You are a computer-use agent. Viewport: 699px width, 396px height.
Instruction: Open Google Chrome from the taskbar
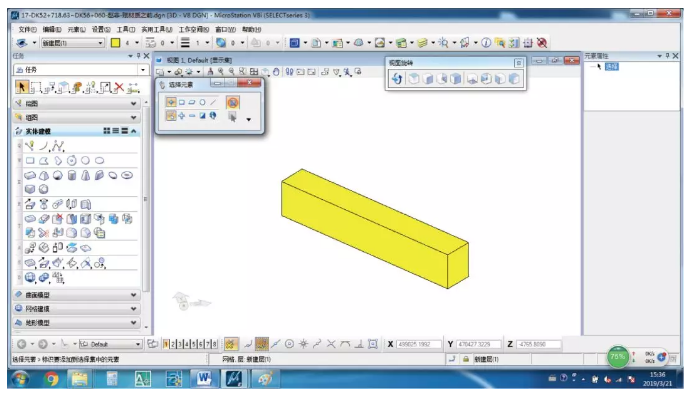[x=51, y=379]
